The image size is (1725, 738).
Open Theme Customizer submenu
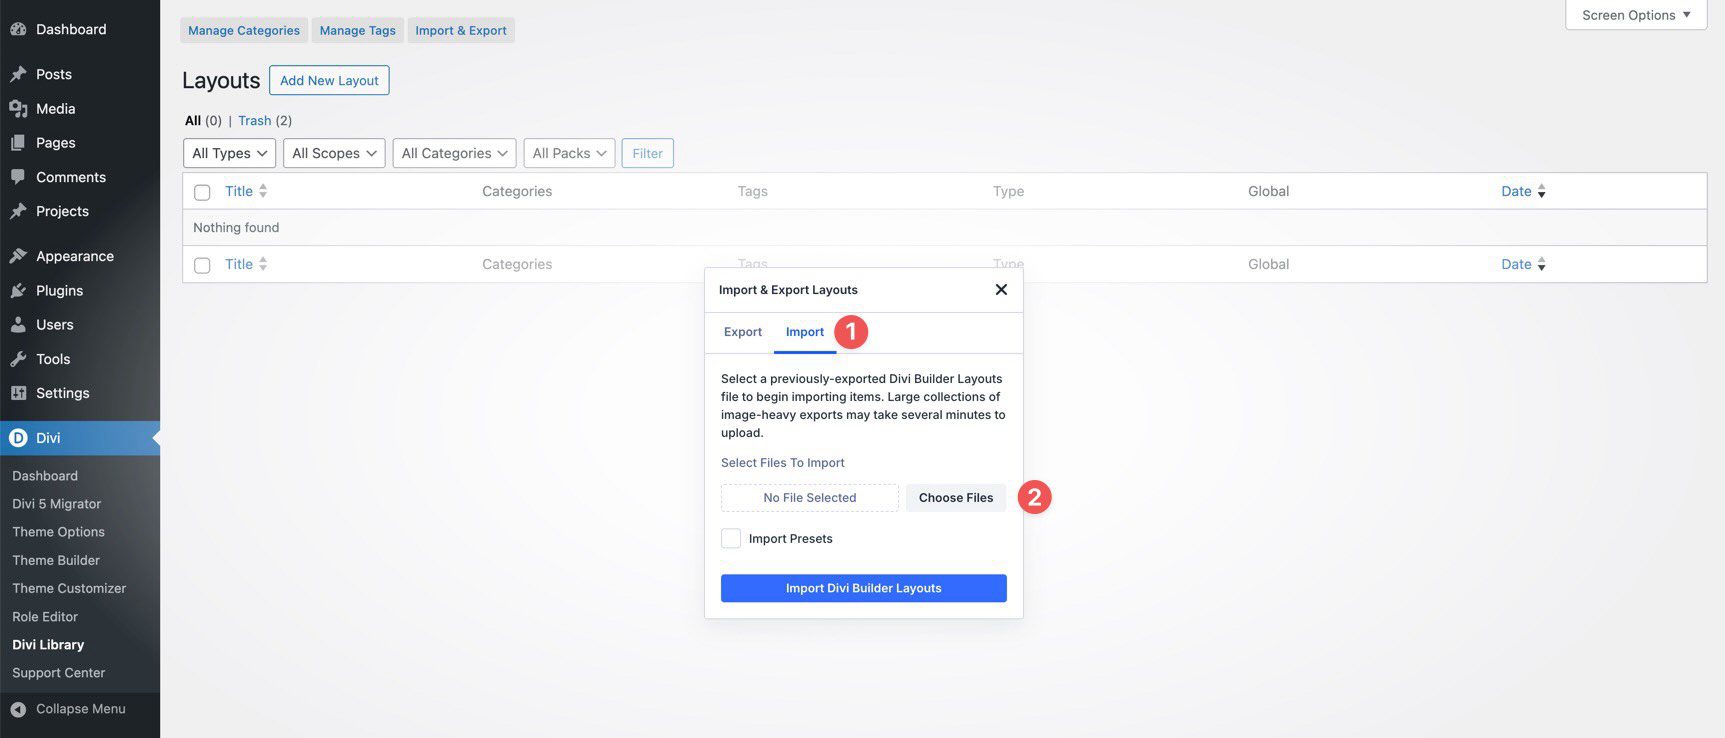point(69,588)
